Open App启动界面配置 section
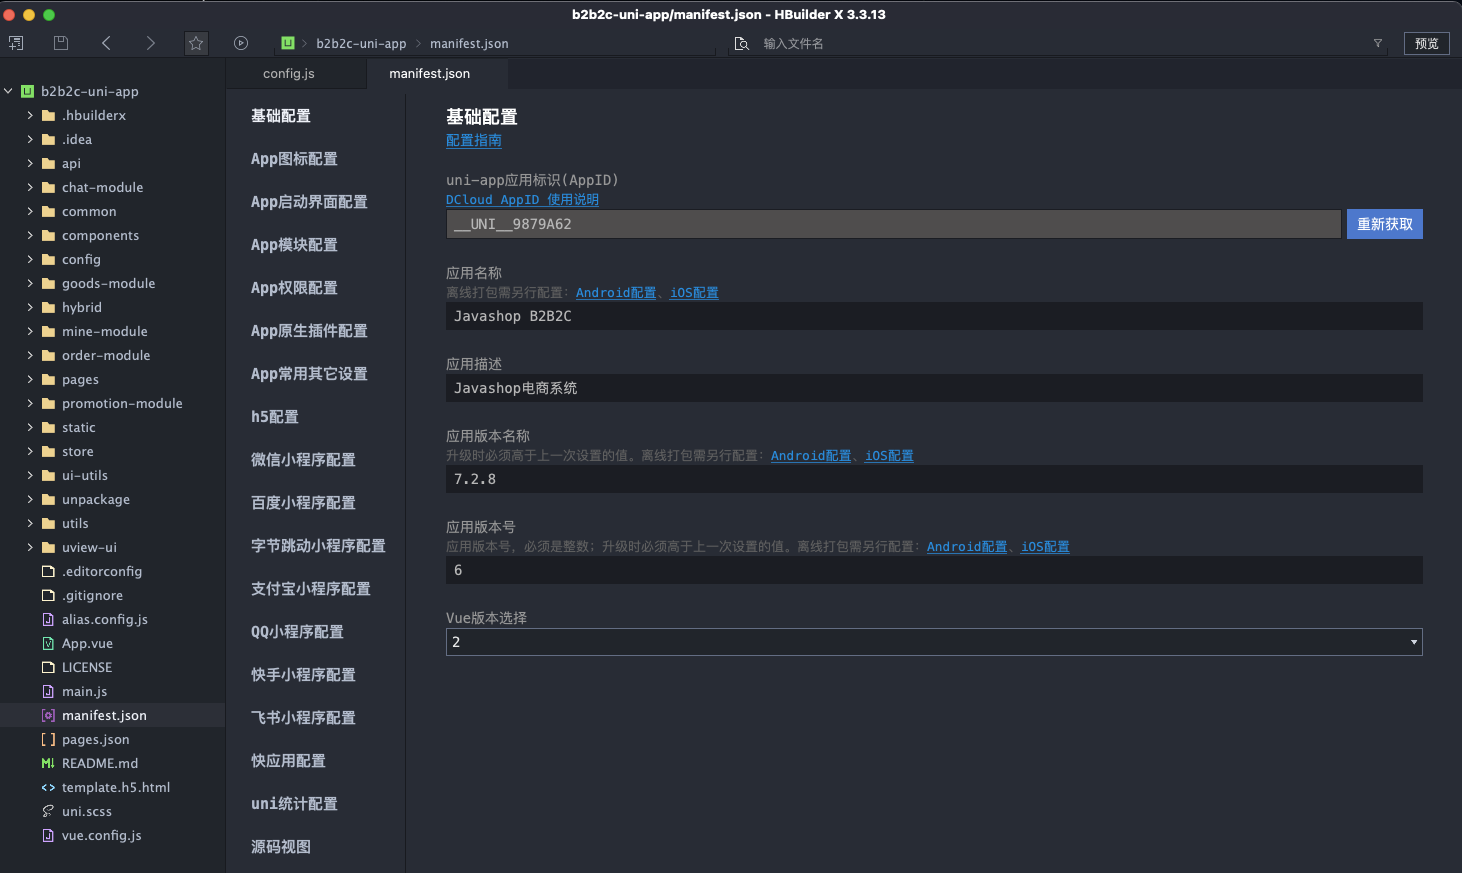Viewport: 1462px width, 873px height. (x=309, y=201)
